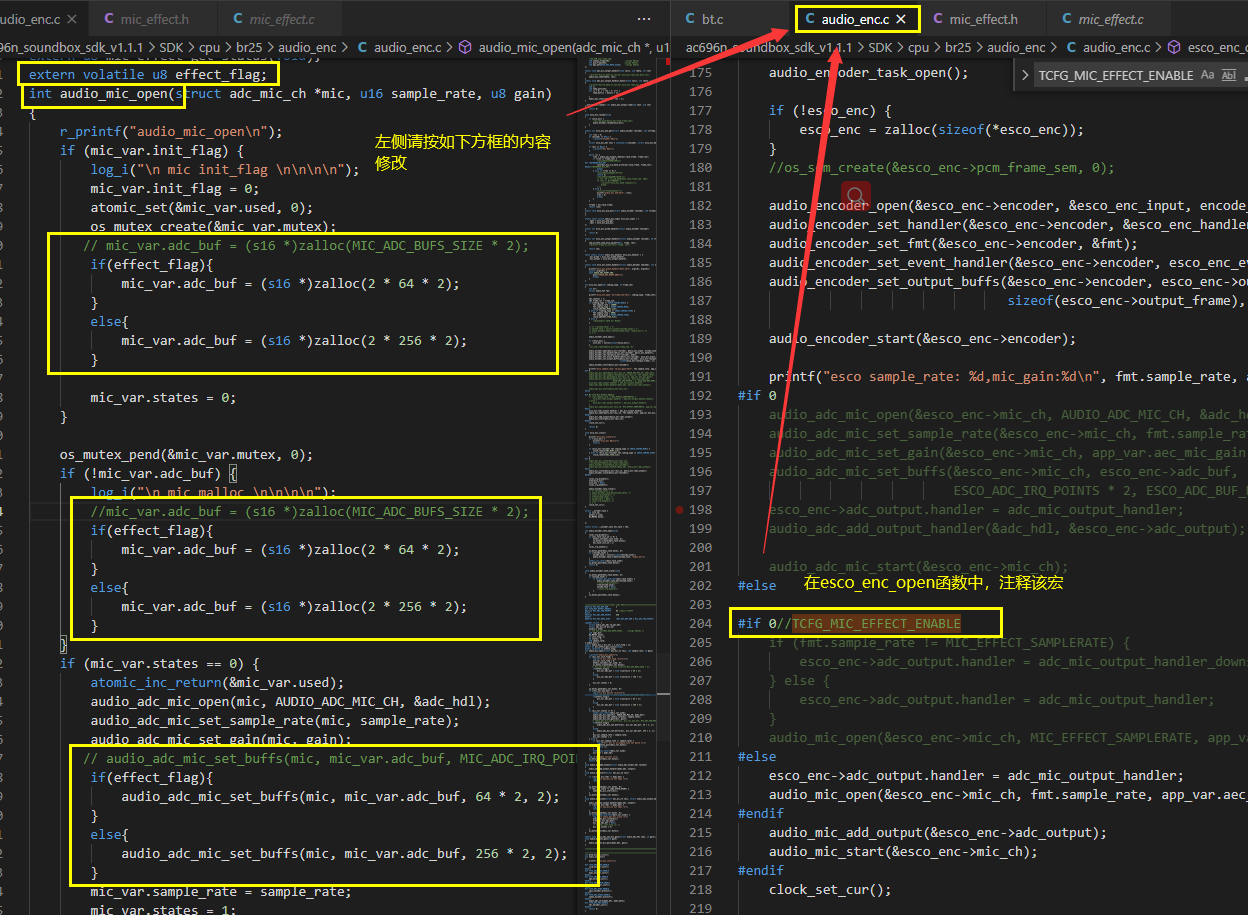Click line number 177 in right editor gutter

tap(701, 111)
